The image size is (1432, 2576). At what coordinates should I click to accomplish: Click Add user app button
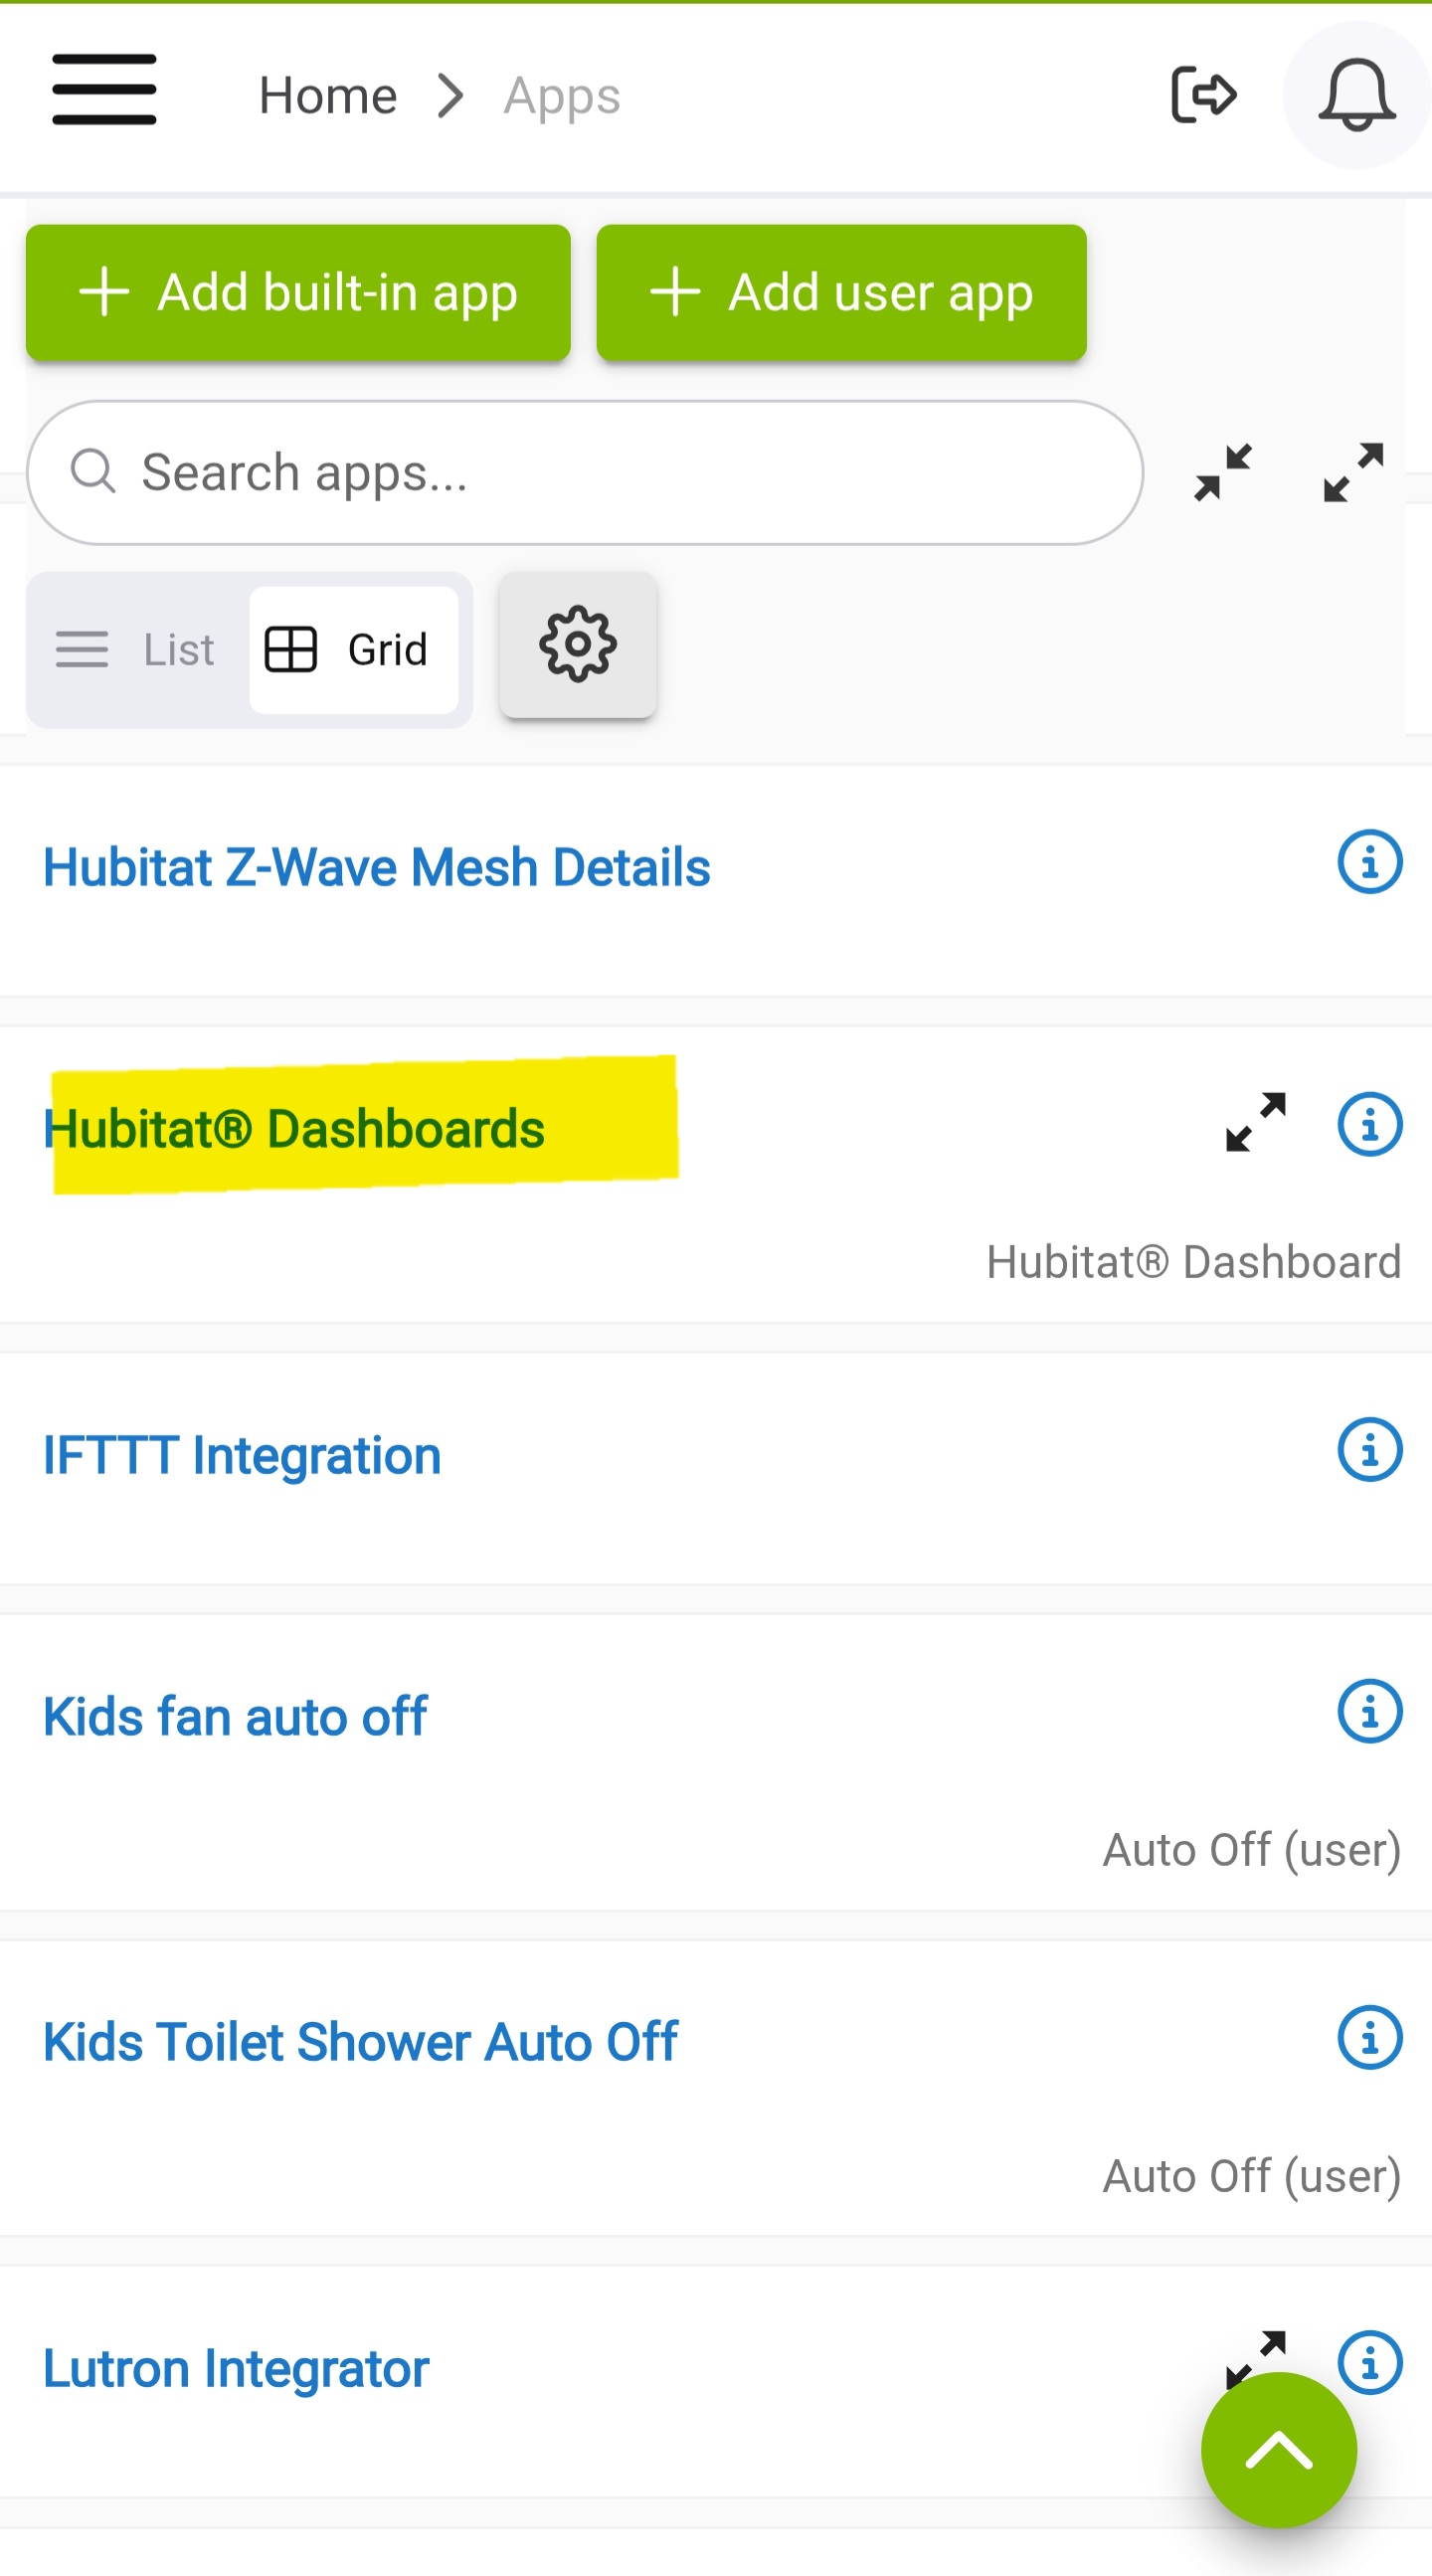[x=841, y=292]
